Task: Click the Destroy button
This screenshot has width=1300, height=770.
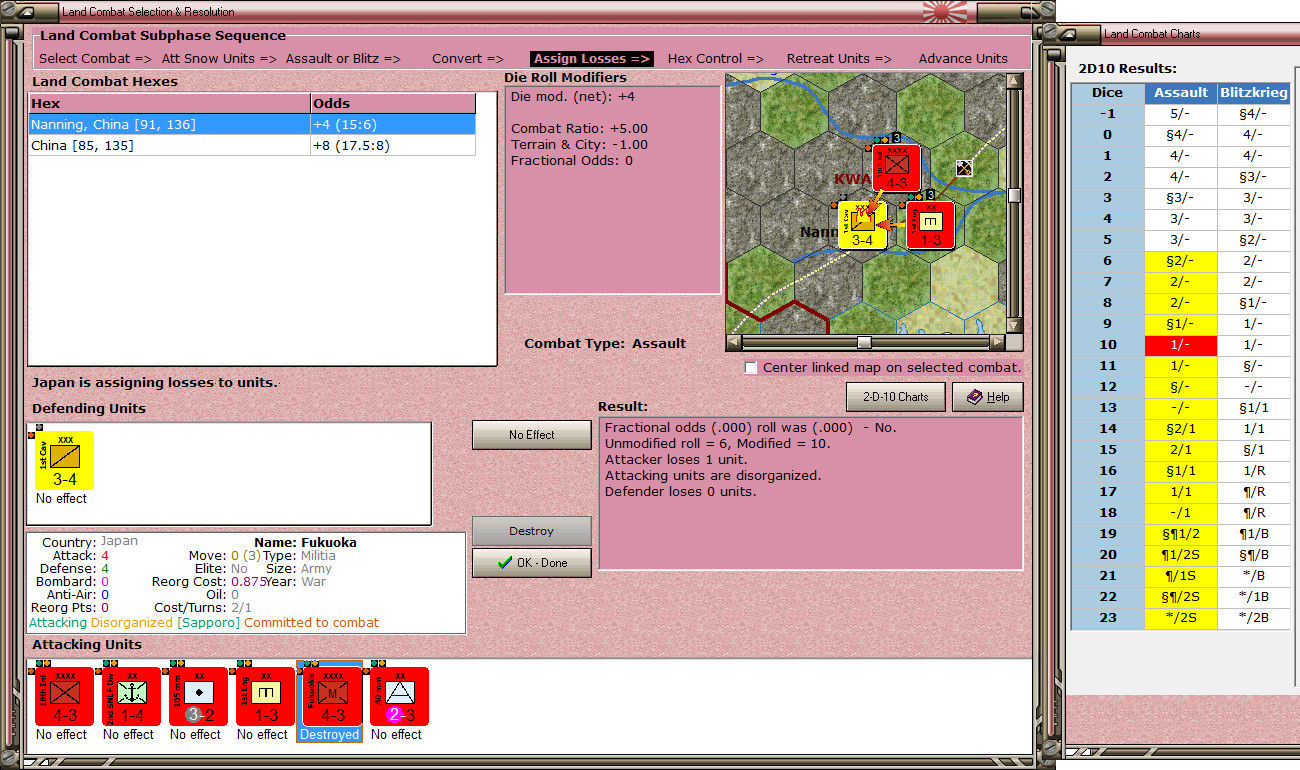Action: tap(531, 531)
